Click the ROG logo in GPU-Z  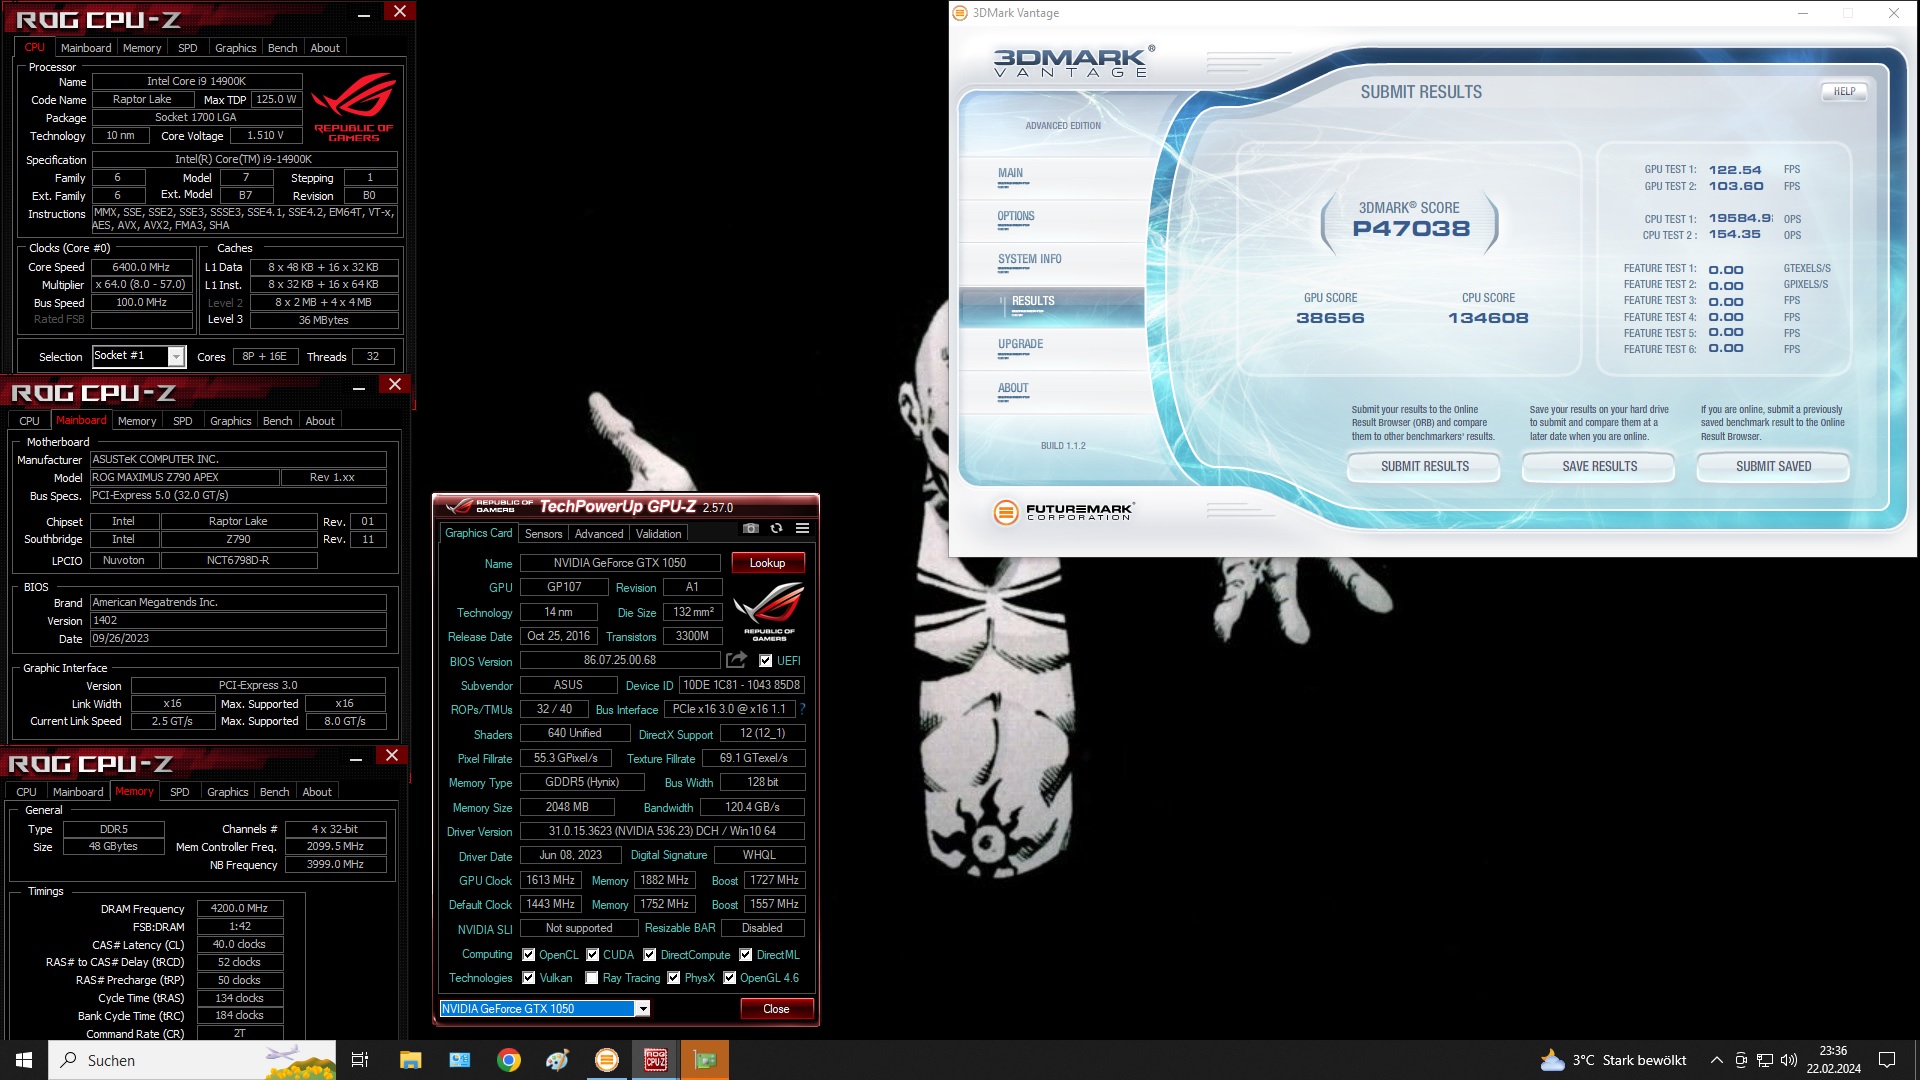[x=768, y=611]
